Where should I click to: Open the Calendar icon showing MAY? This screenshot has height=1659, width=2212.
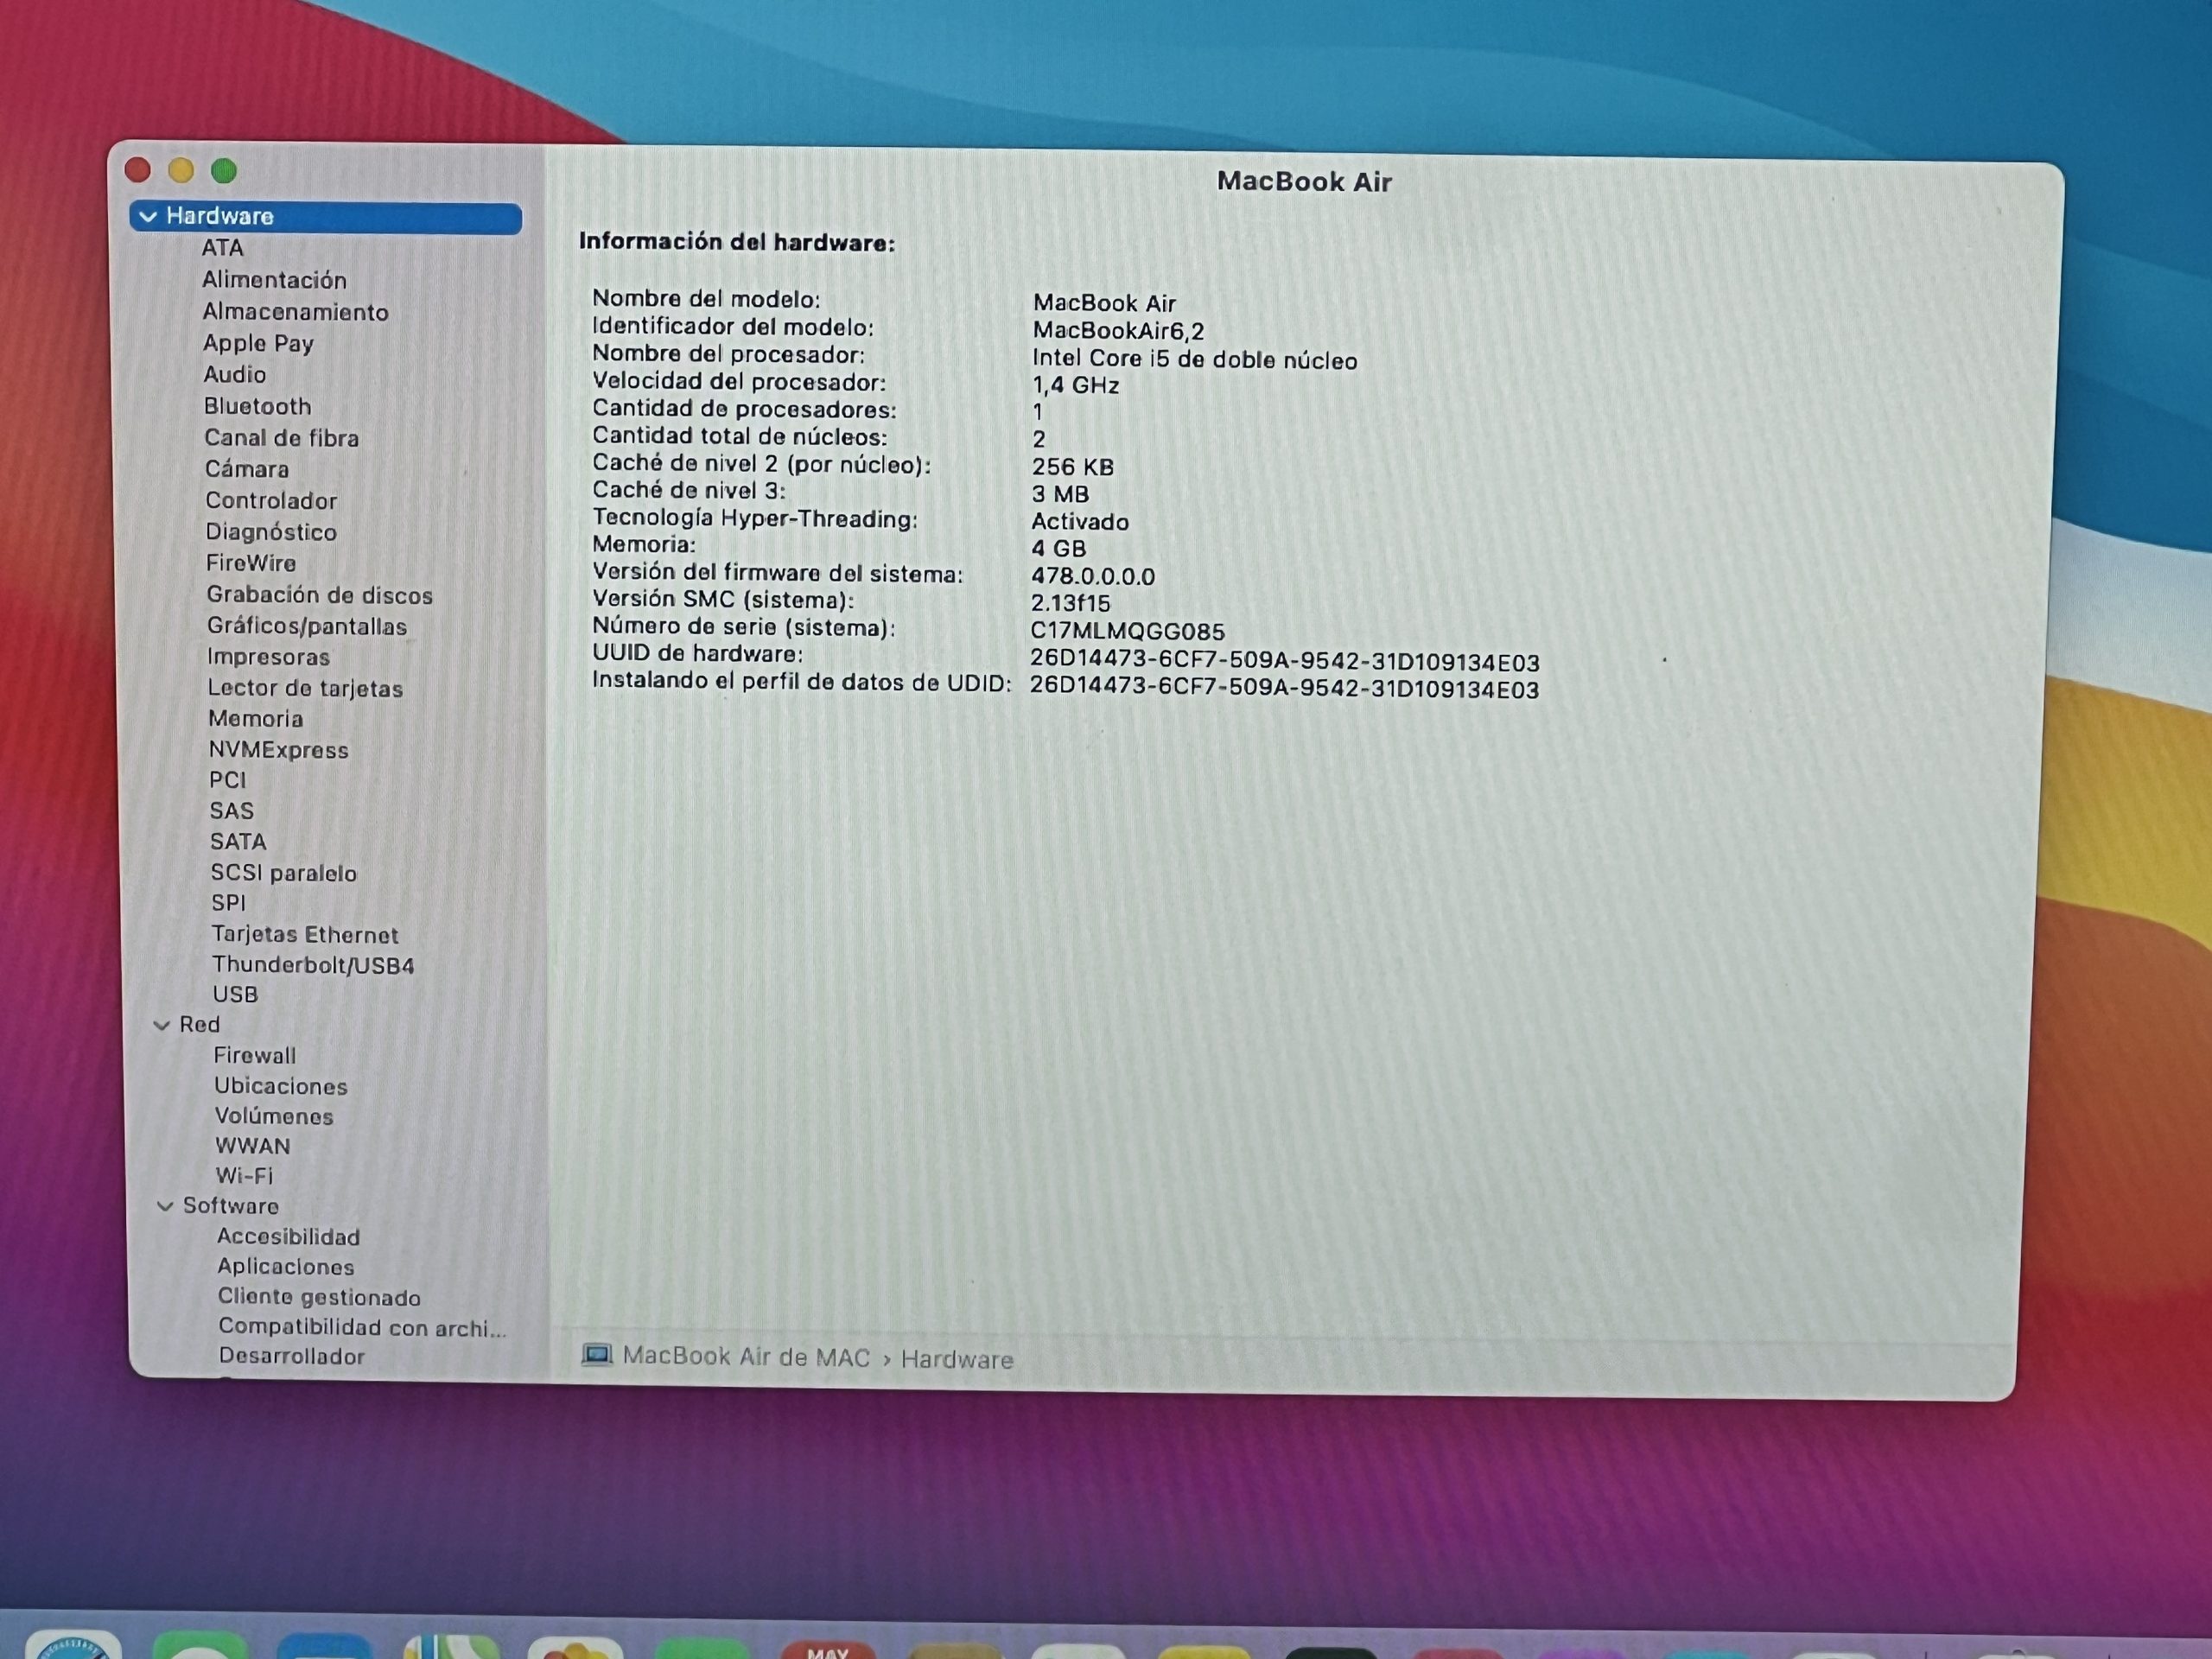click(x=827, y=1650)
